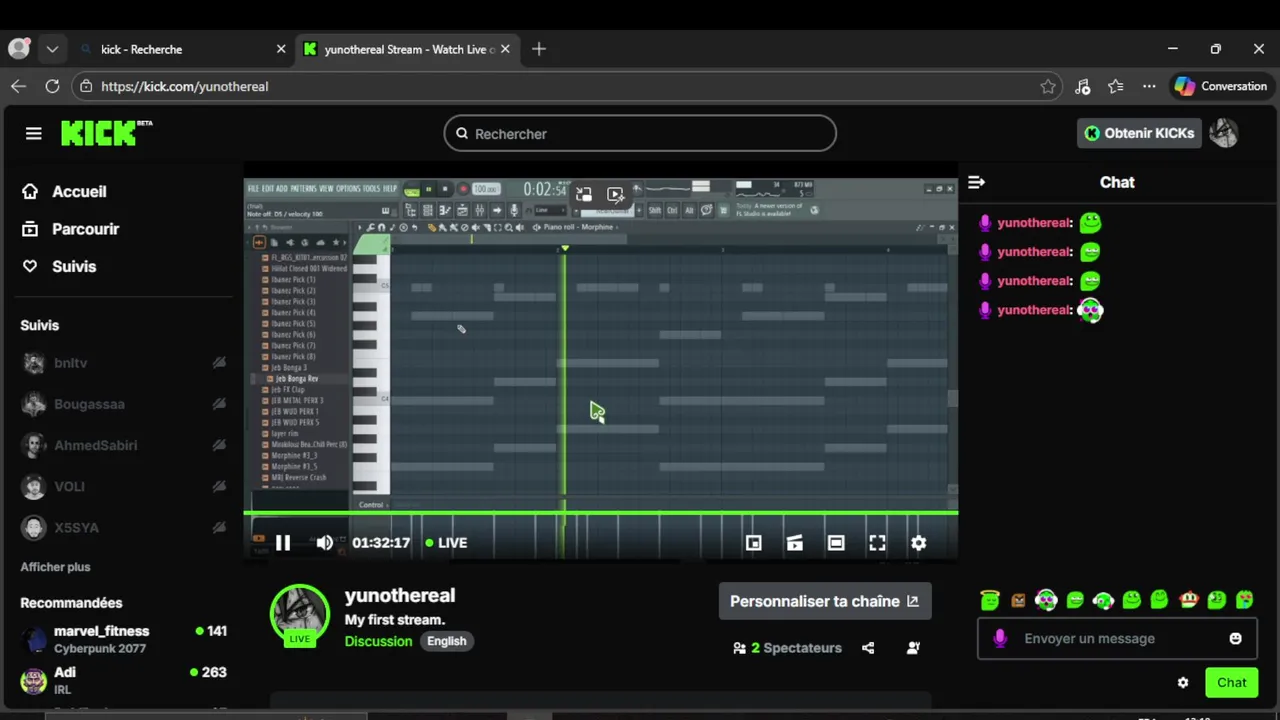Click the purple microphone badge in message box
The width and height of the screenshot is (1280, 720).
[1000, 638]
